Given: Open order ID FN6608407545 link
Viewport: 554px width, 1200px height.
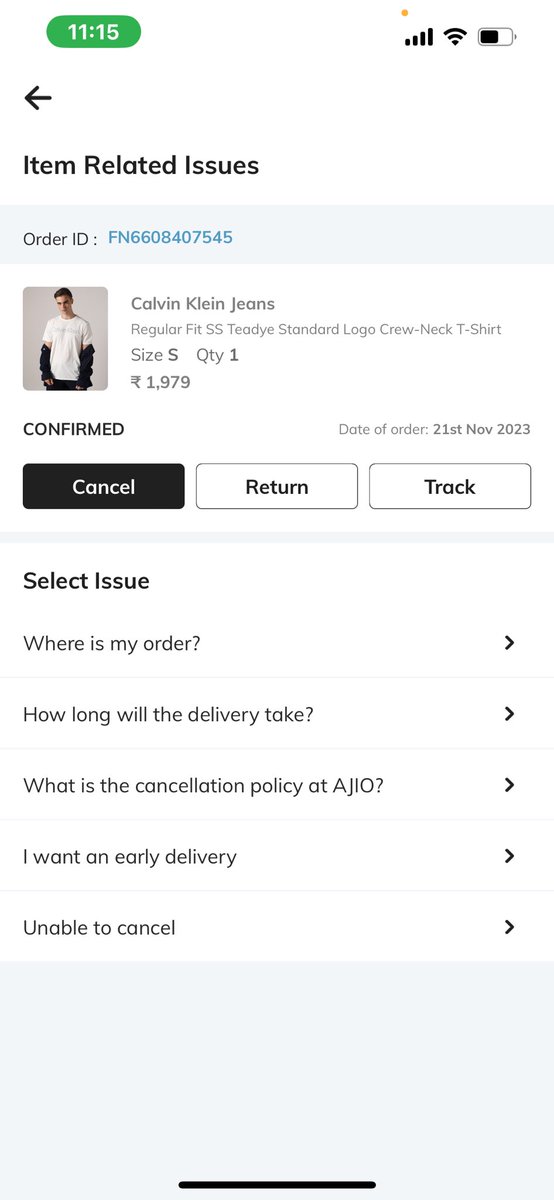Looking at the screenshot, I should [170, 237].
